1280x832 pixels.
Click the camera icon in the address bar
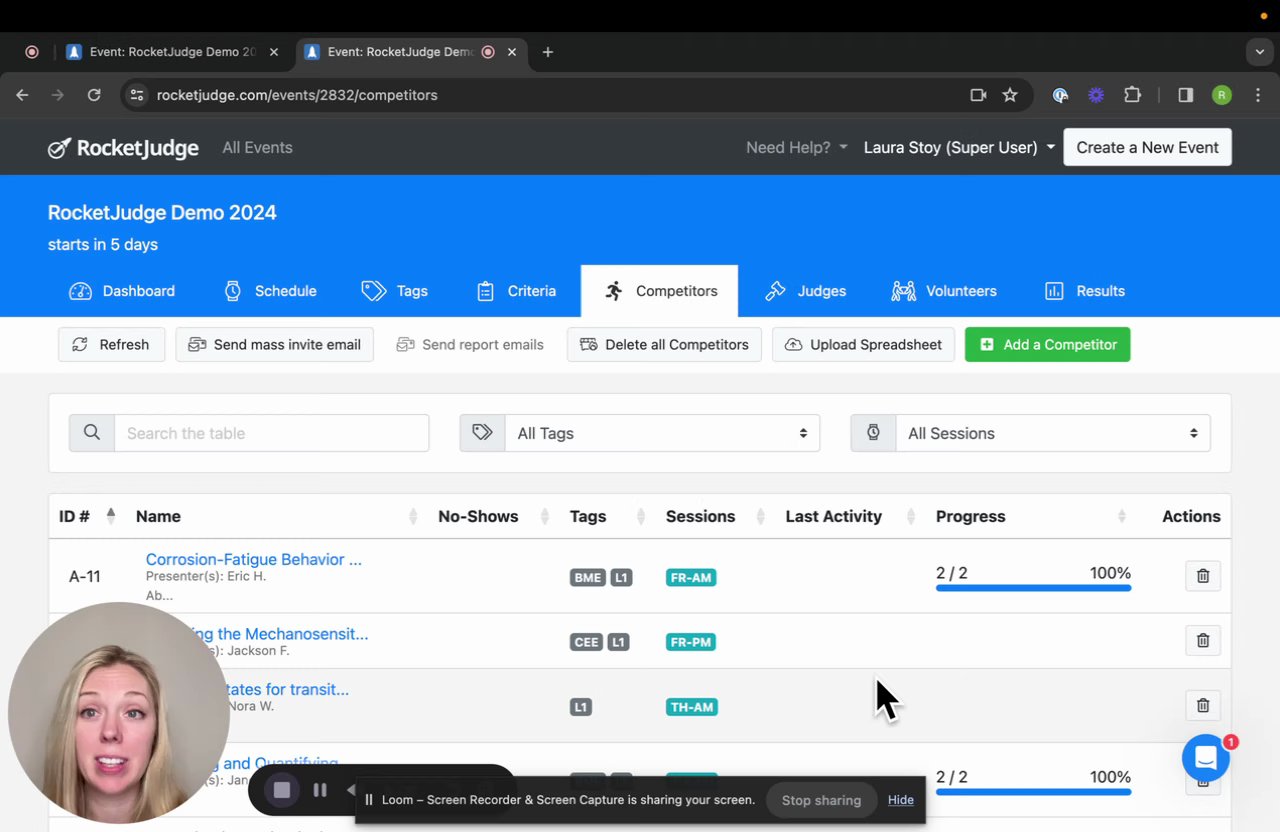(978, 95)
